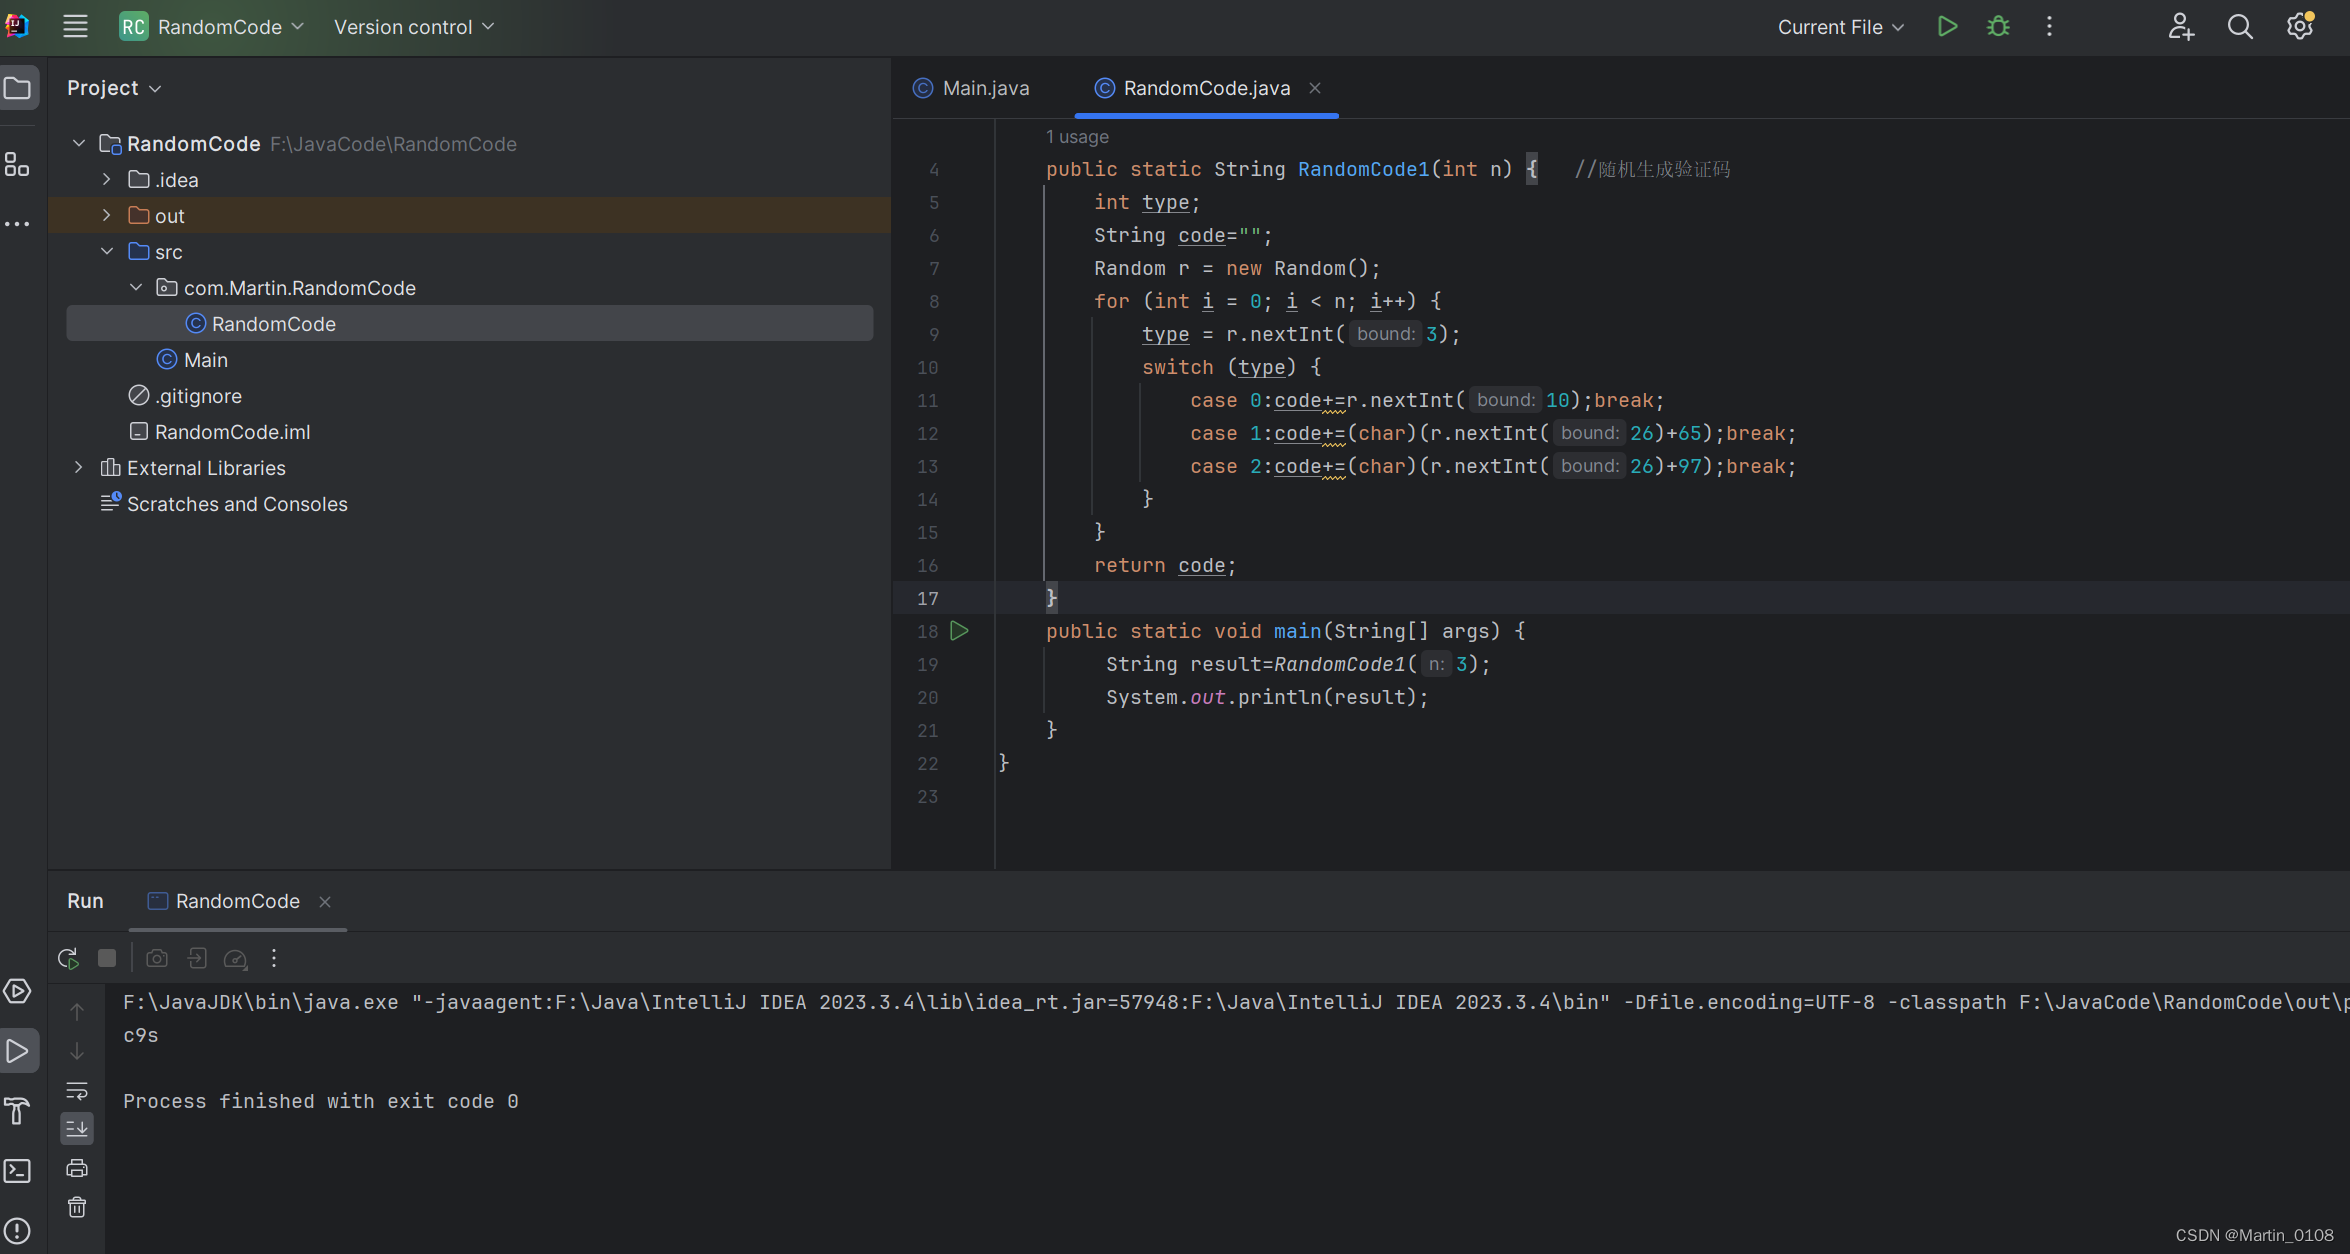Toggle scroll to end of console
The image size is (2350, 1254).
77,1129
